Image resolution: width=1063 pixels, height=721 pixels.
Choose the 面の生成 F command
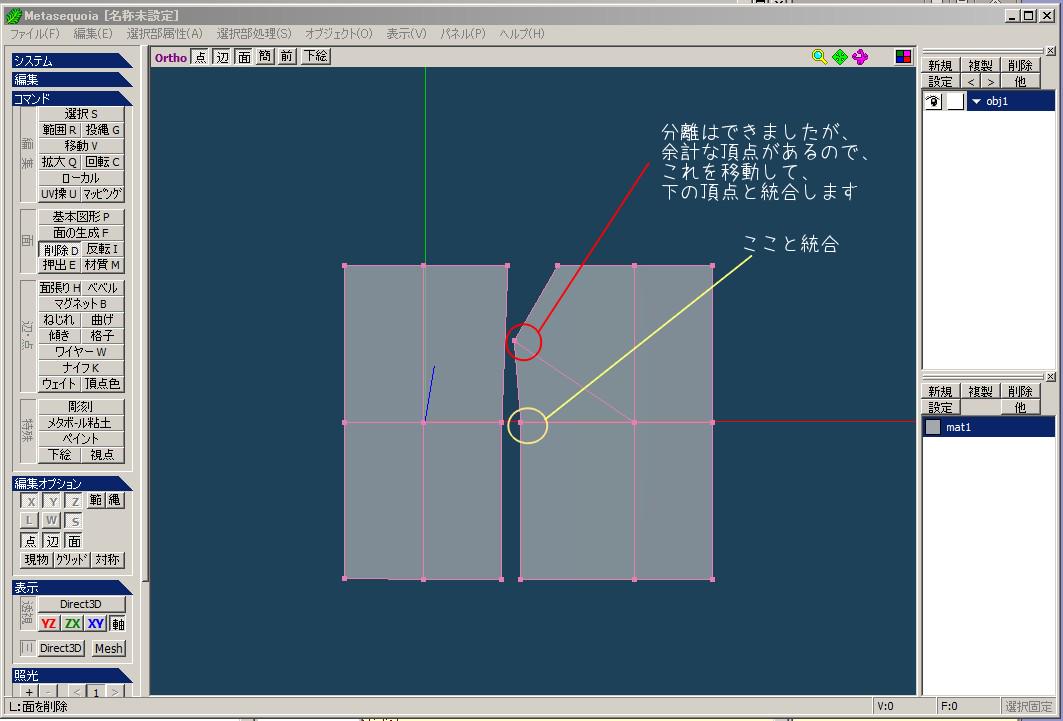[x=81, y=233]
